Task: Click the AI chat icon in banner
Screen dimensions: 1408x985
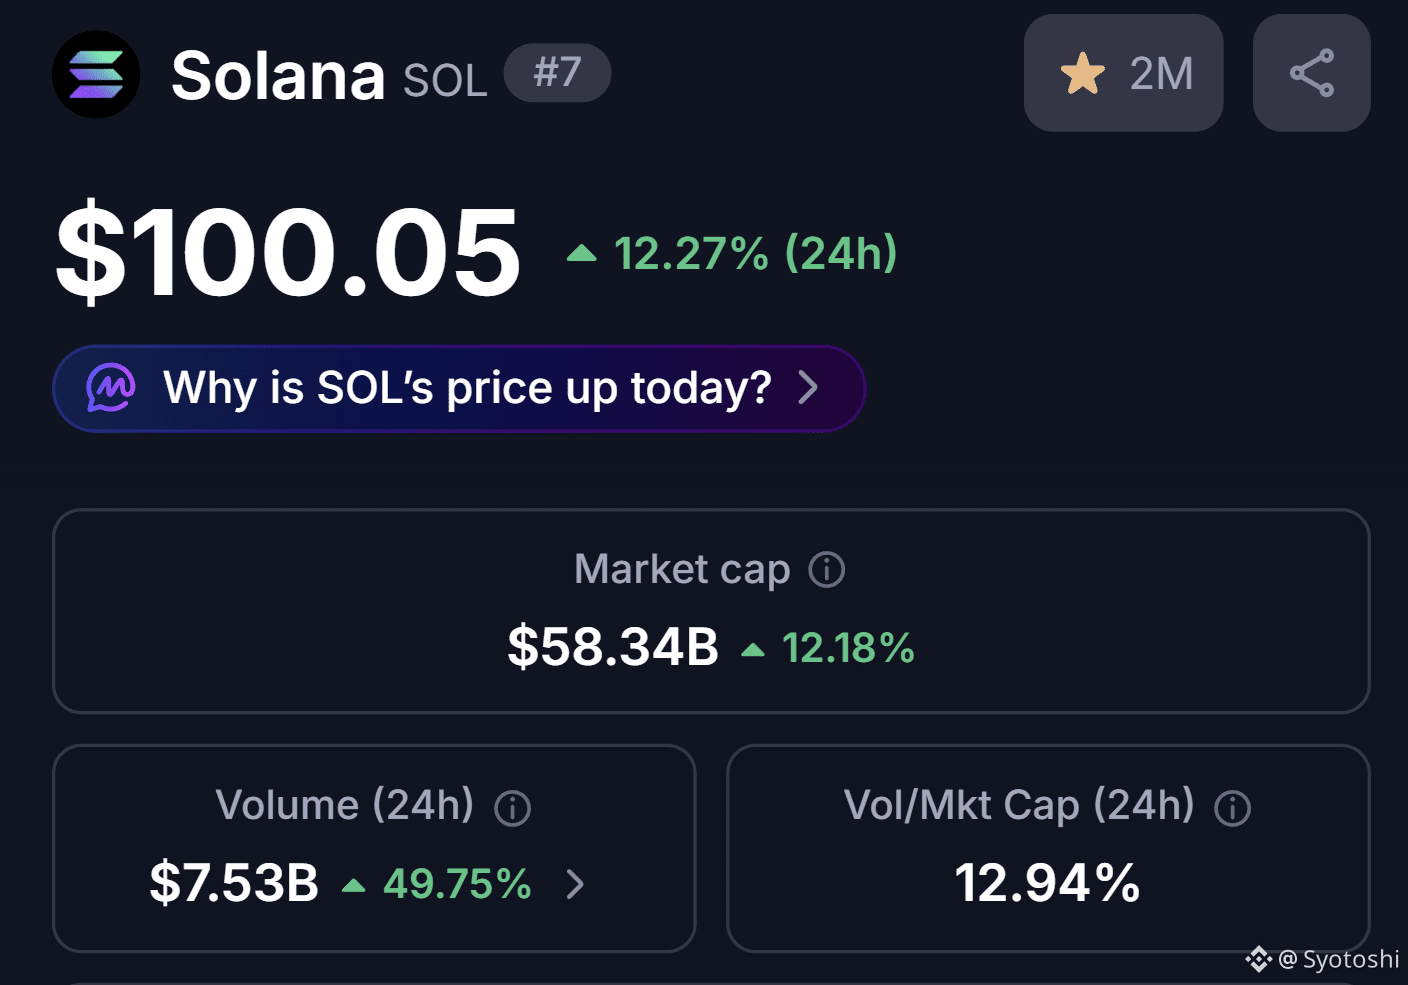Action: pyautogui.click(x=111, y=388)
